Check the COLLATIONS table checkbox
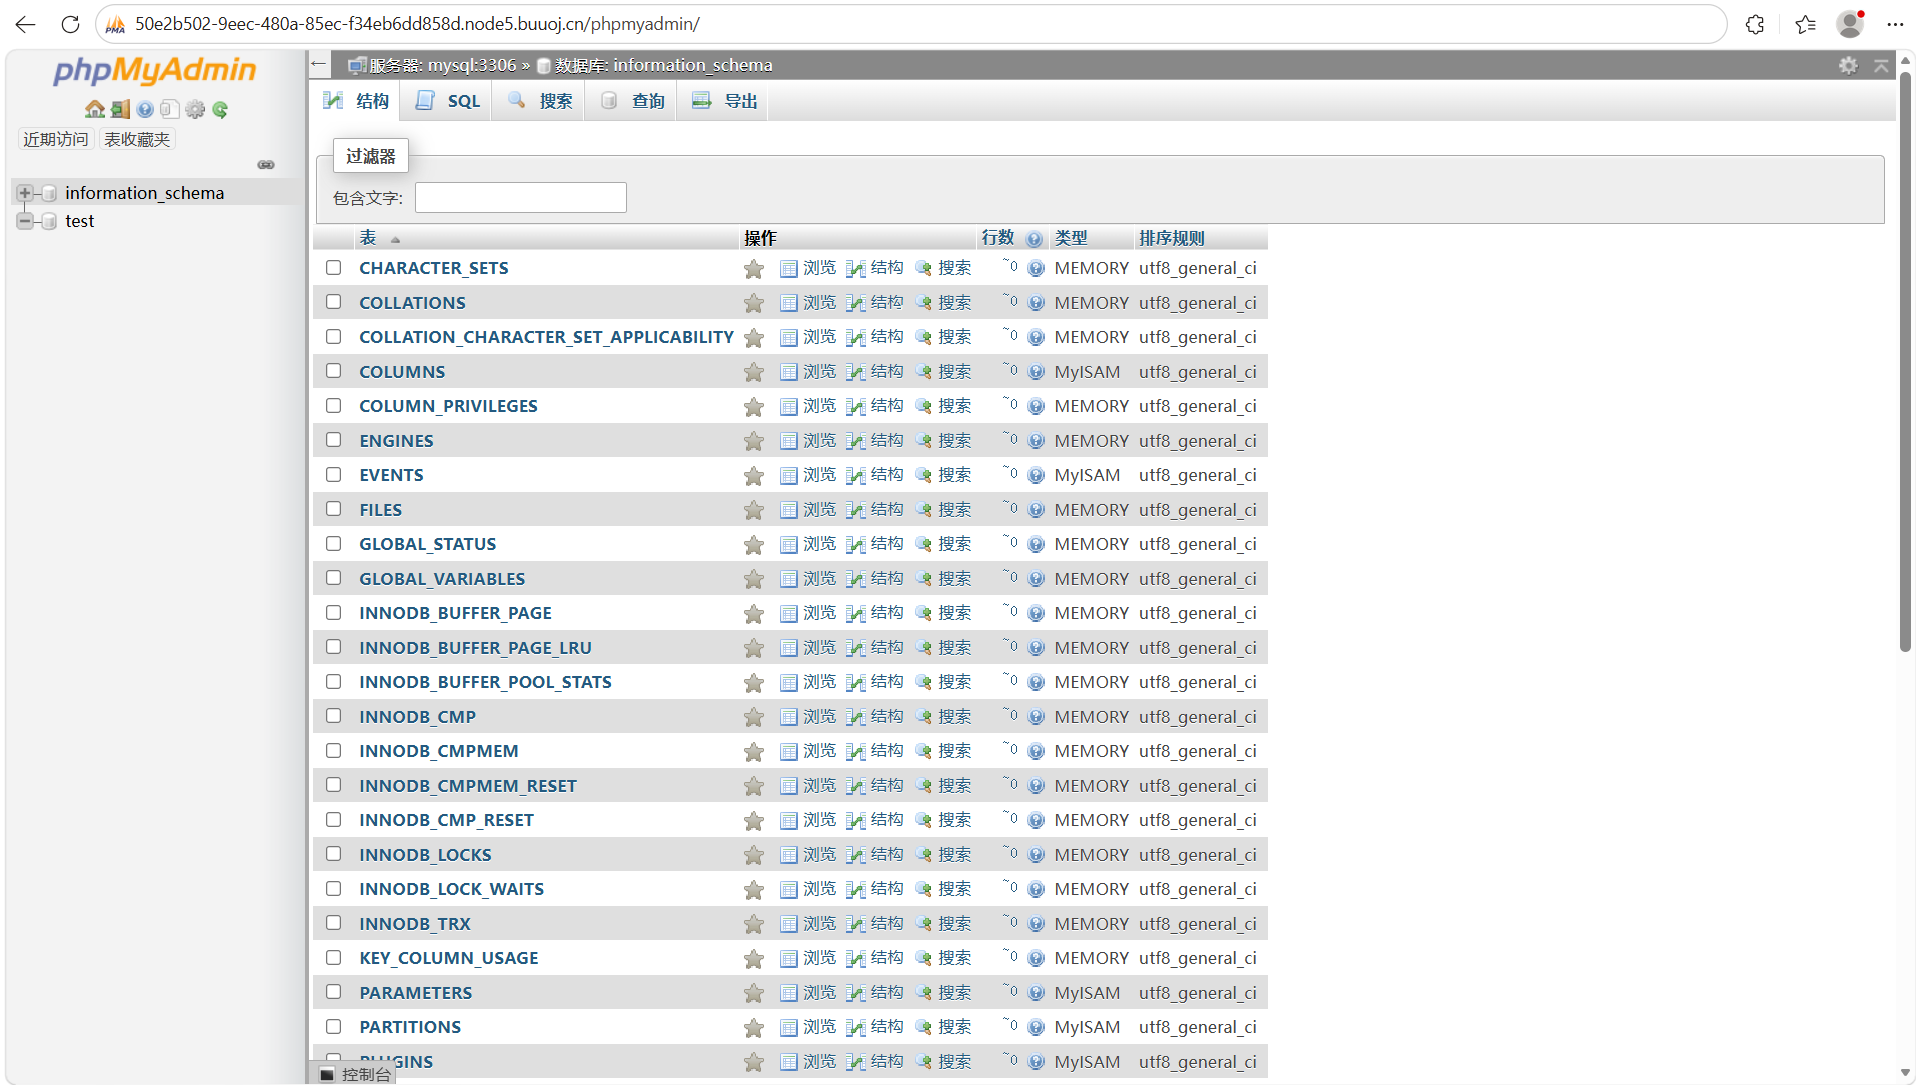Image resolution: width=1916 pixels, height=1085 pixels. tap(333, 302)
